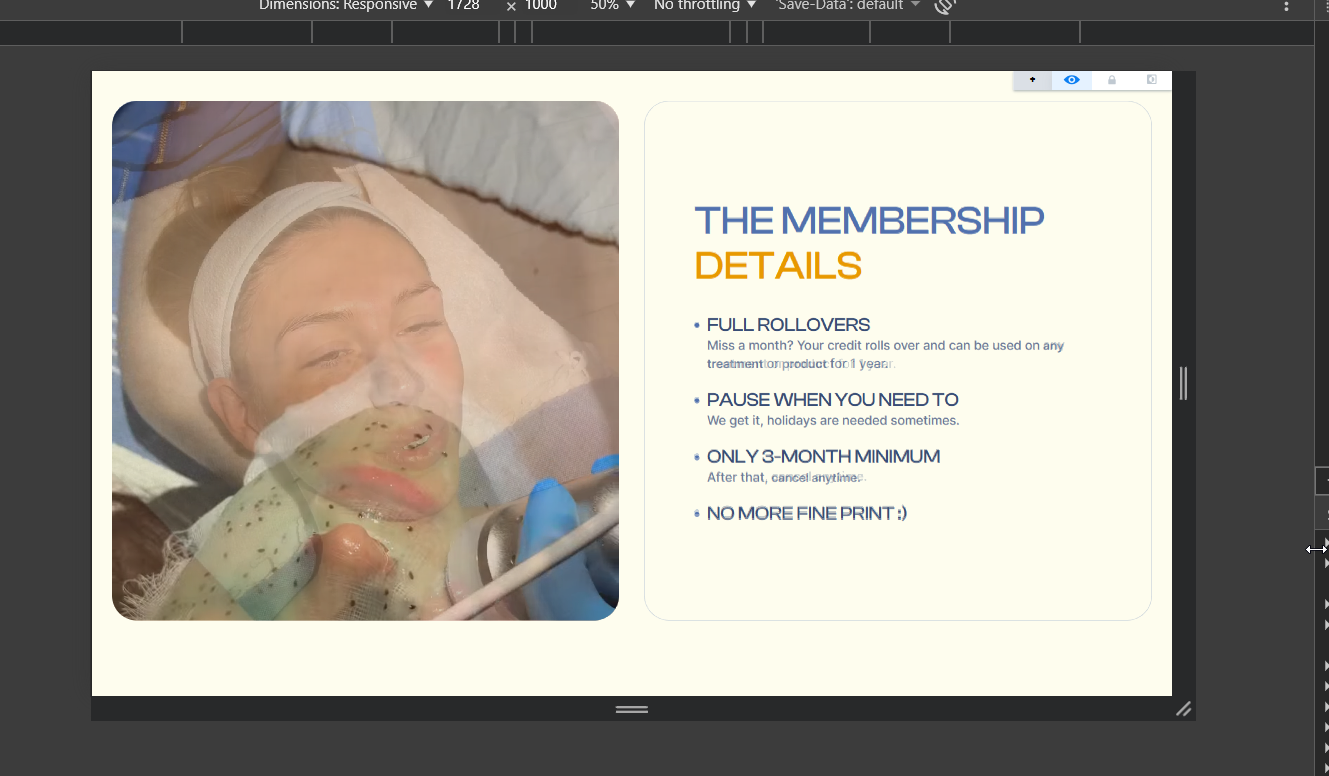Viewport: 1329px width, 776px height.
Task: Click "NO MORE FINE PRINT :)" heading
Action: [x=807, y=514]
